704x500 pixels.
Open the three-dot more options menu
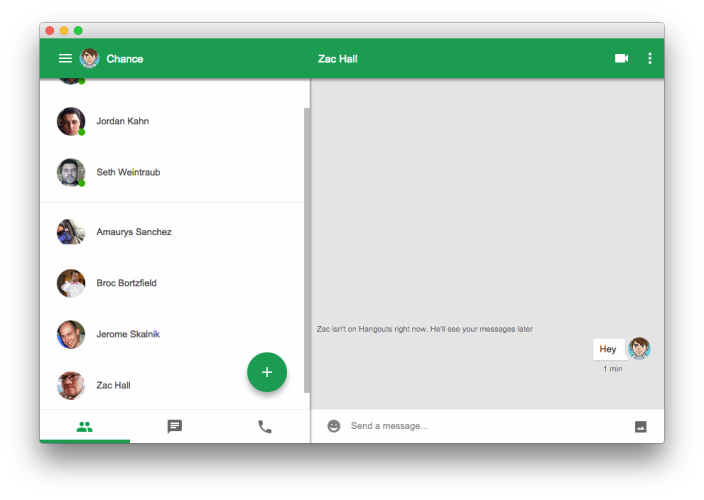coord(650,58)
